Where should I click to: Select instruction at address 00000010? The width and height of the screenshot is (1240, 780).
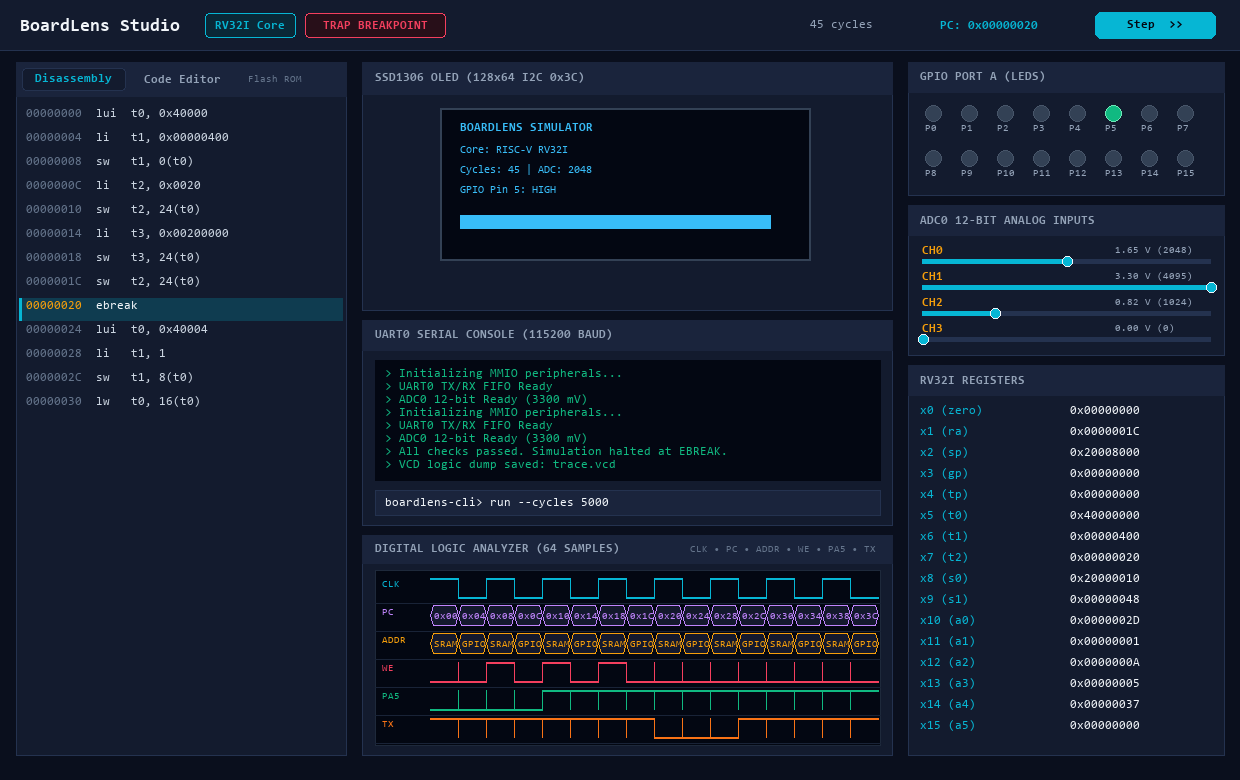(x=181, y=209)
